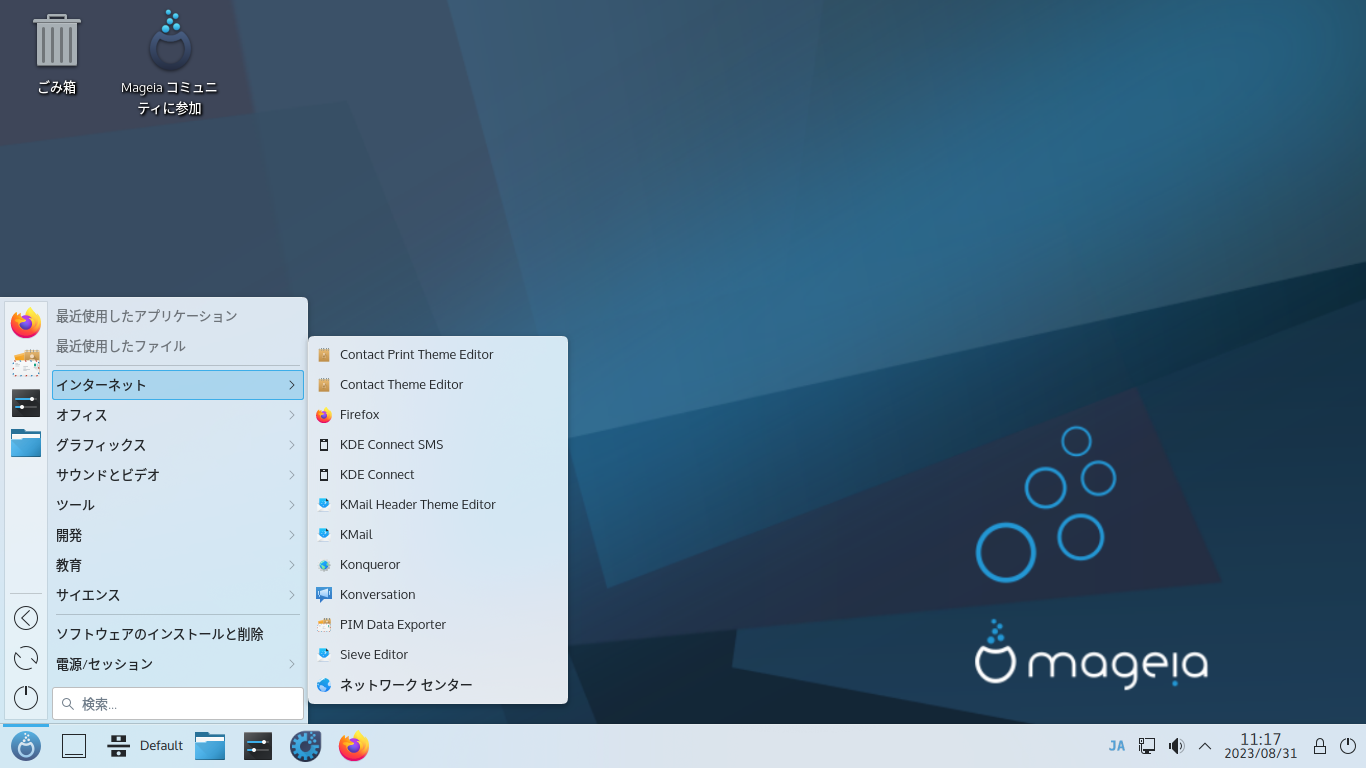Image resolution: width=1366 pixels, height=768 pixels.
Task: Open Contact Theme Editor
Action: coord(438,384)
